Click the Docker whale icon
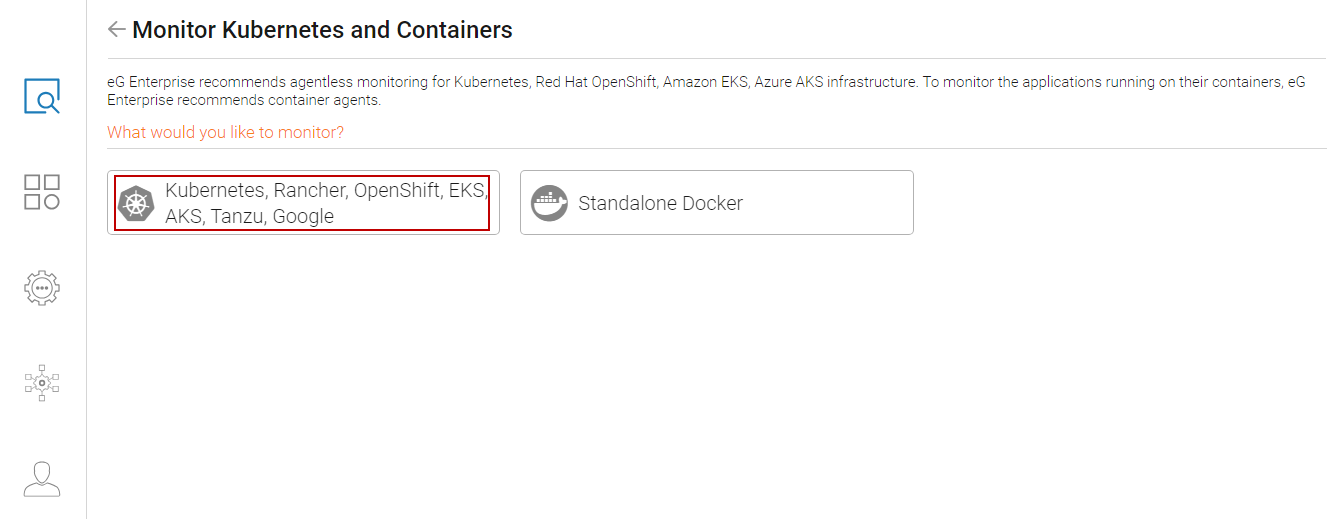Image resolution: width=1344 pixels, height=519 pixels. (x=549, y=203)
